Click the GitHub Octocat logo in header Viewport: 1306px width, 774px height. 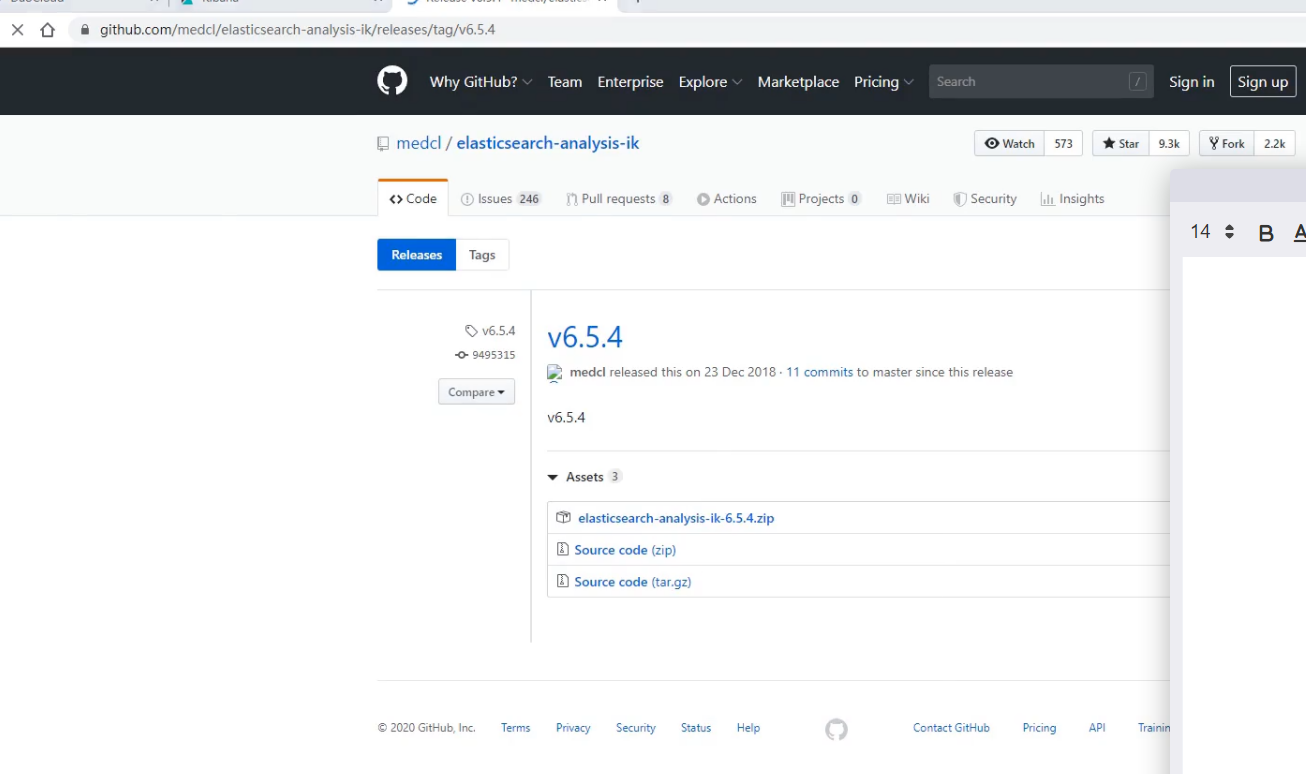(x=392, y=81)
